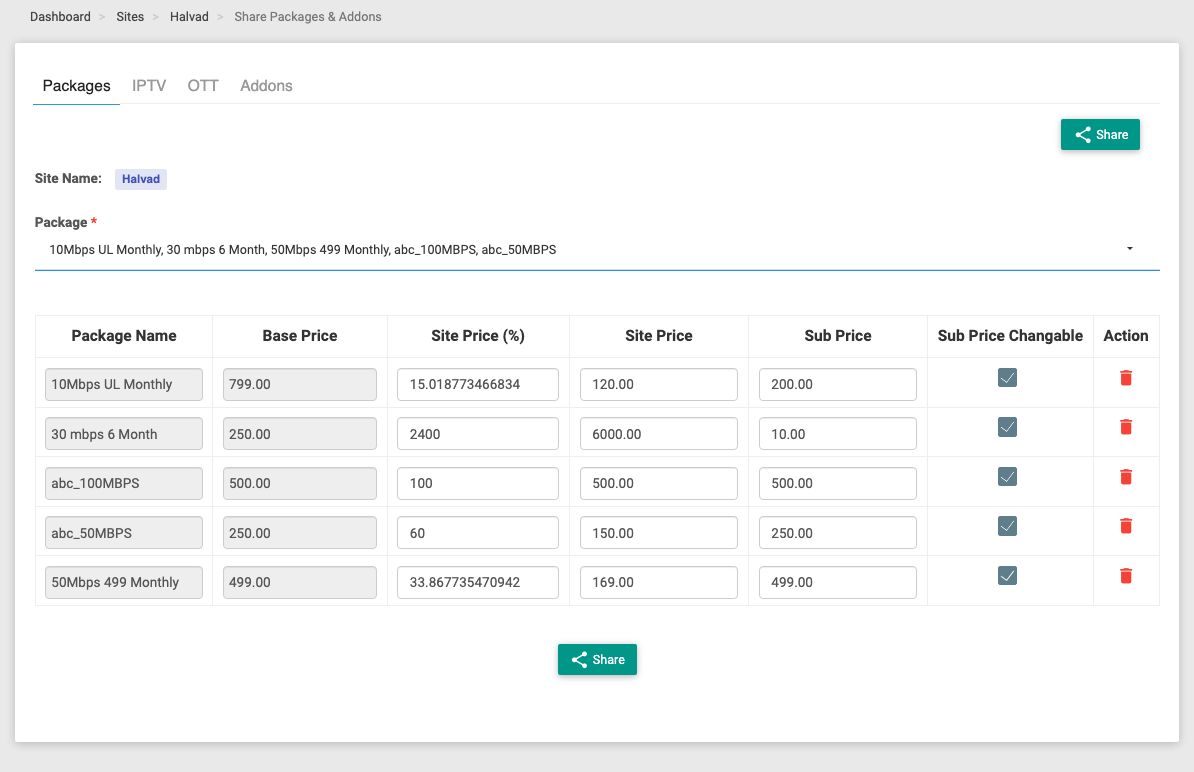Open Sites breadcrumb link
This screenshot has height=772, width=1194.
[x=130, y=17]
